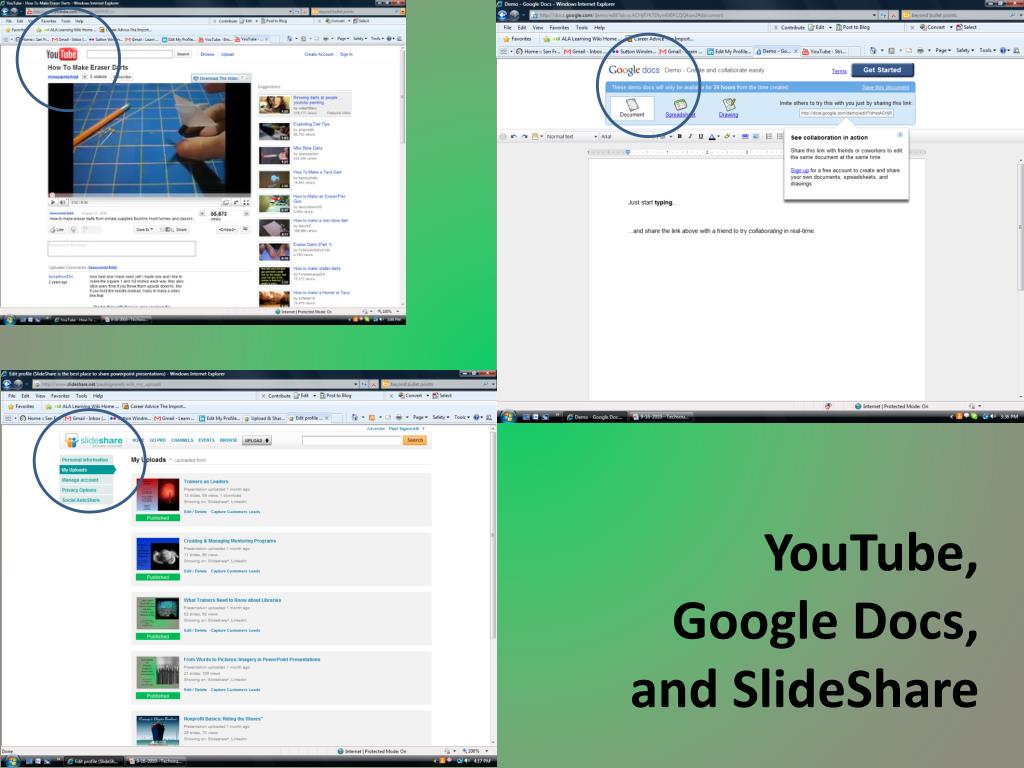Image resolution: width=1024 pixels, height=768 pixels.
Task: Open the Tools menu in Google Docs IE window
Action: 582,28
